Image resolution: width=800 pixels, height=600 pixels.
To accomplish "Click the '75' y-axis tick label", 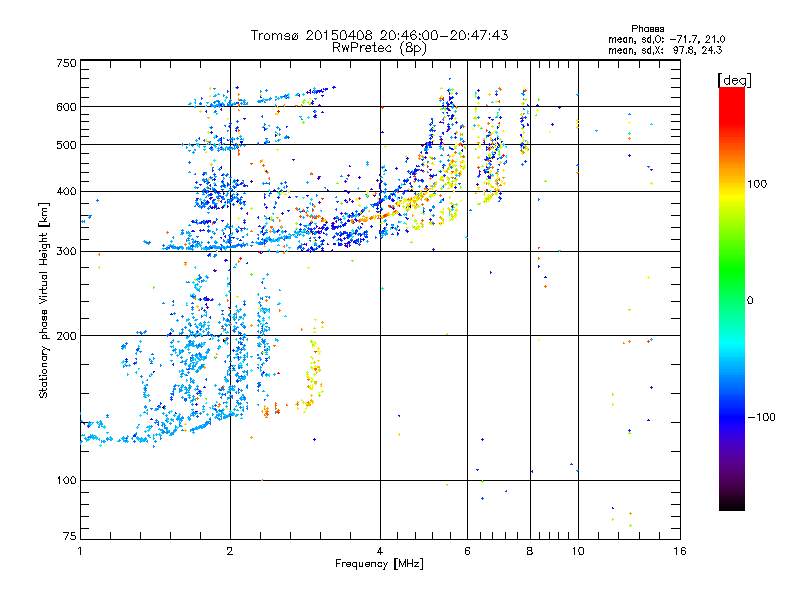I will (x=70, y=536).
